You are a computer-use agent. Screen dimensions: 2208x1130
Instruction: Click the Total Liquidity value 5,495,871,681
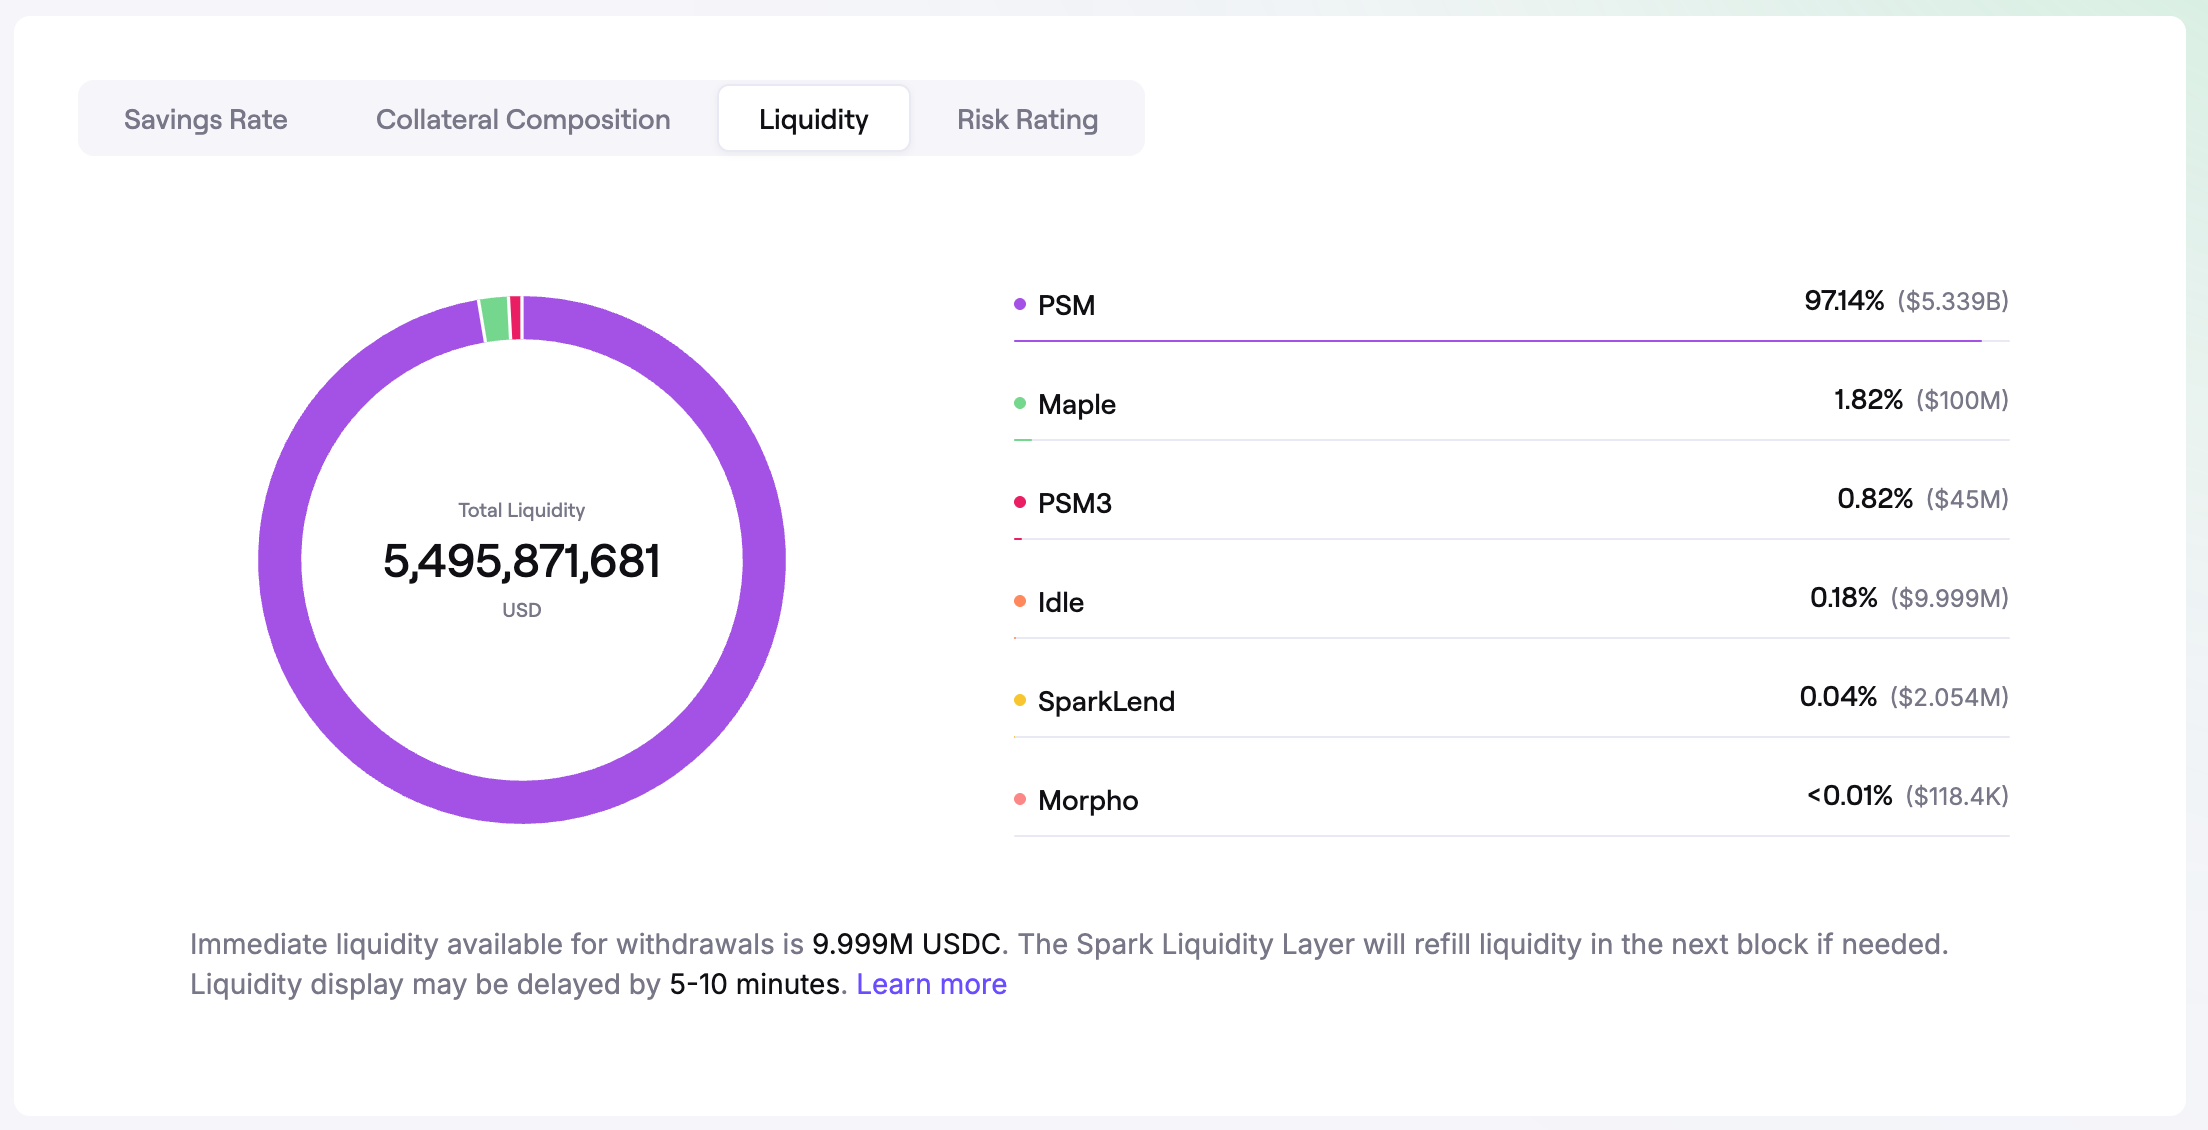[x=521, y=561]
